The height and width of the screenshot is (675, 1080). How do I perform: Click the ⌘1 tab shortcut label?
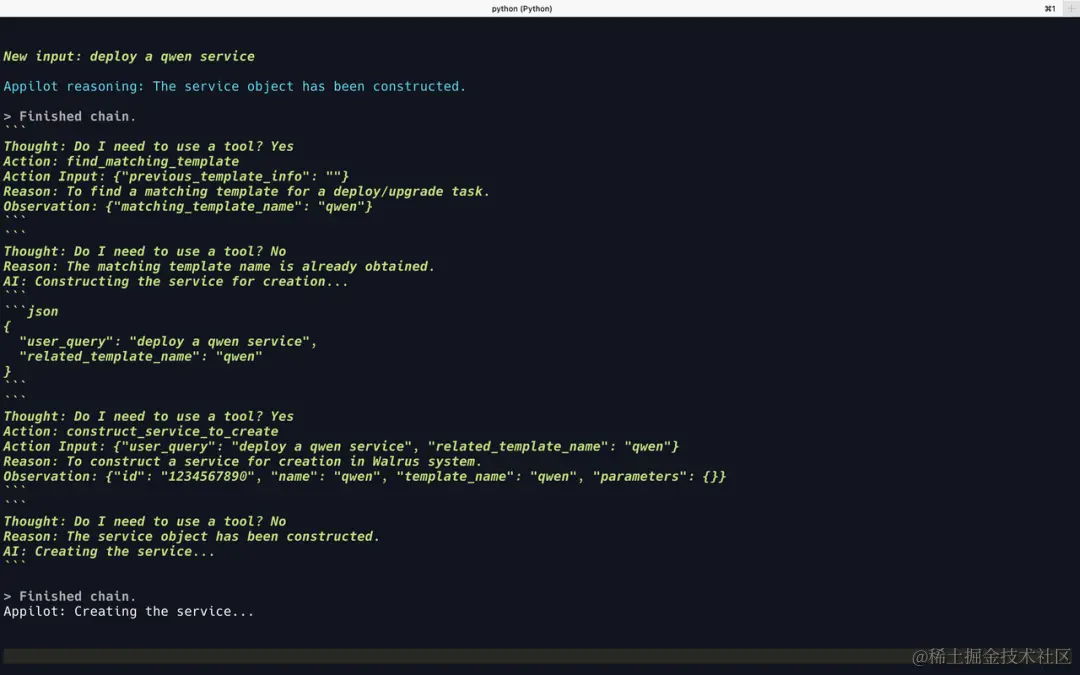tap(1050, 8)
